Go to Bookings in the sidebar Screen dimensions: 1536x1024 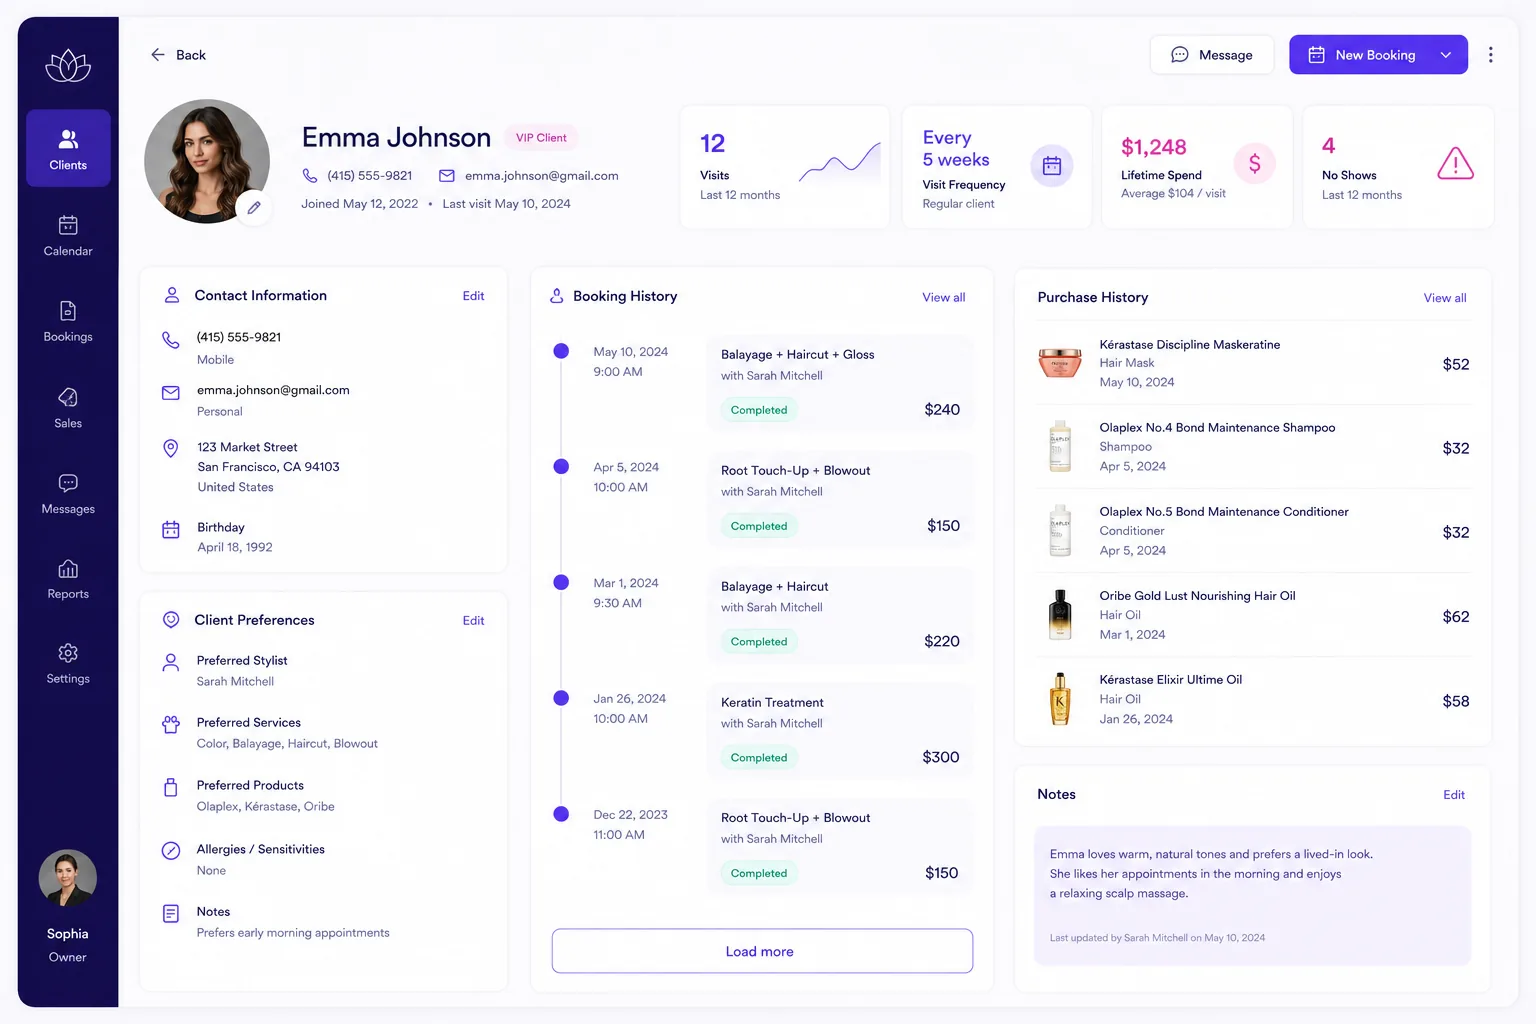pos(68,322)
